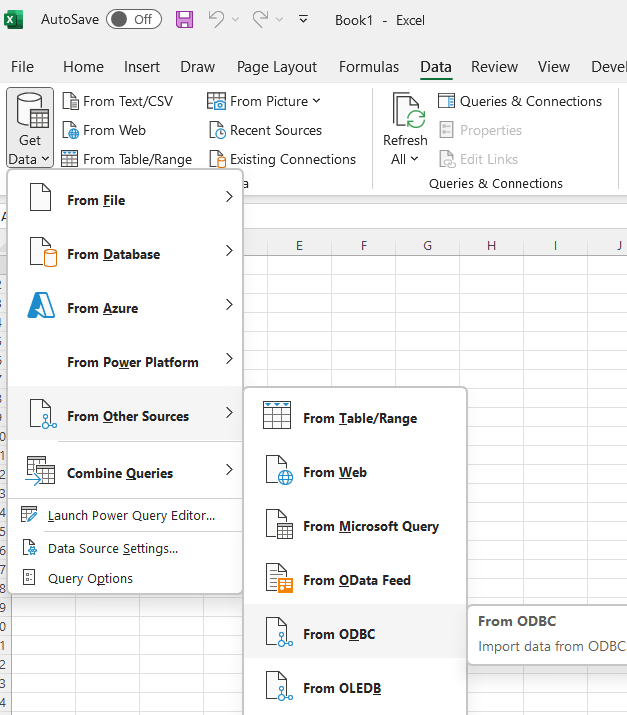Click the Get Data database icon
This screenshot has width=627, height=715.
[x=32, y=111]
